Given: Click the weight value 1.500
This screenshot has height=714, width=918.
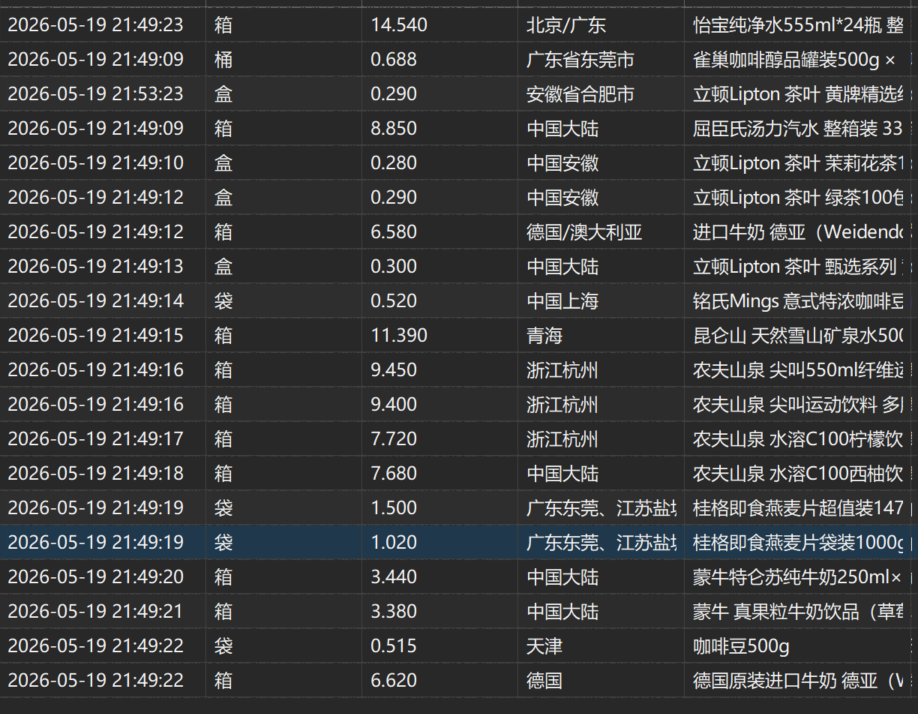Looking at the screenshot, I should click(393, 509).
